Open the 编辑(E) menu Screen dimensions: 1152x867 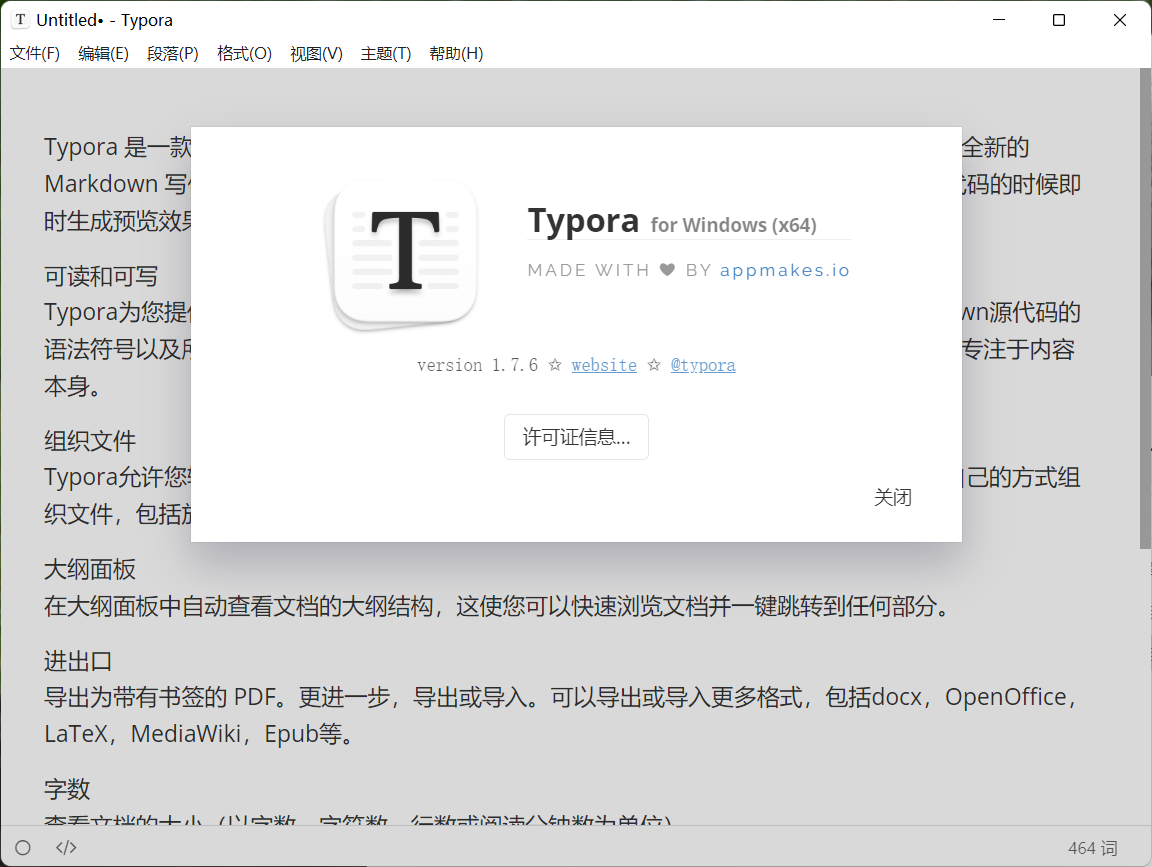coord(104,54)
